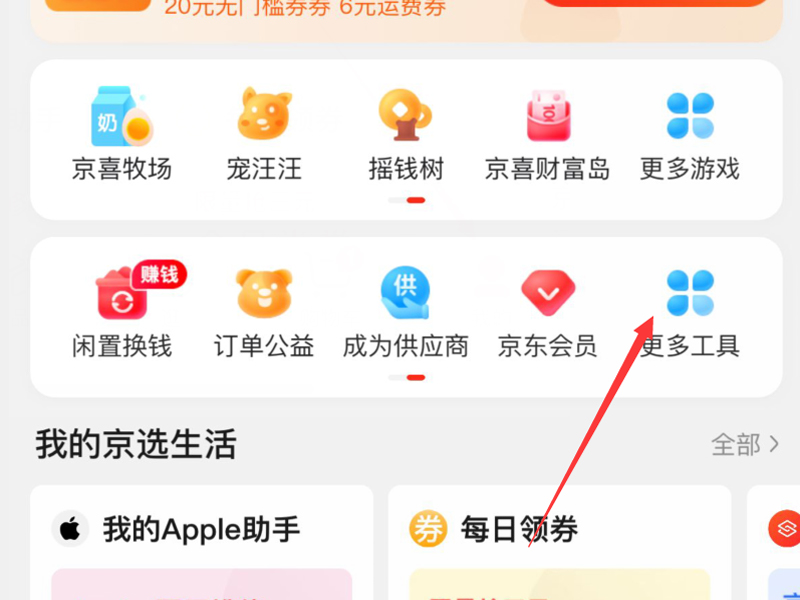800x600 pixels.
Task: Click the games row page indicator dots
Action: pyautogui.click(x=407, y=201)
